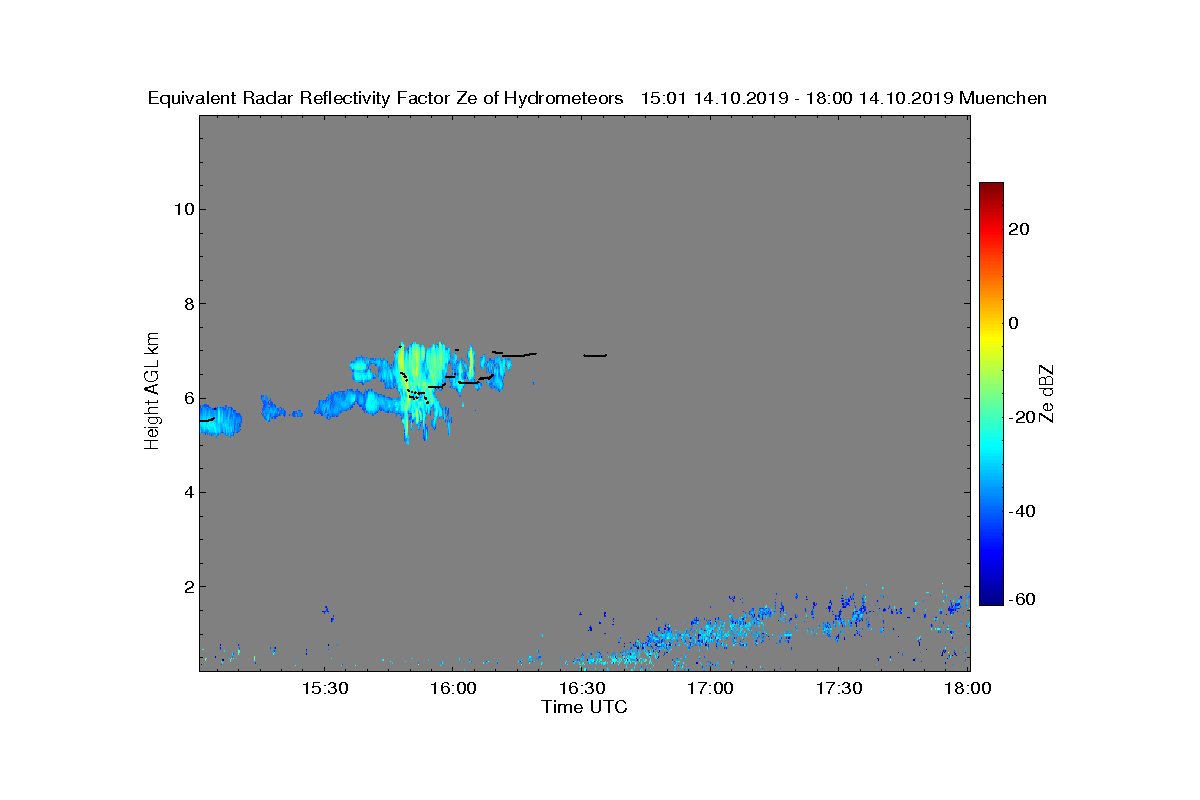Click the '17:30' time tick label

click(840, 689)
